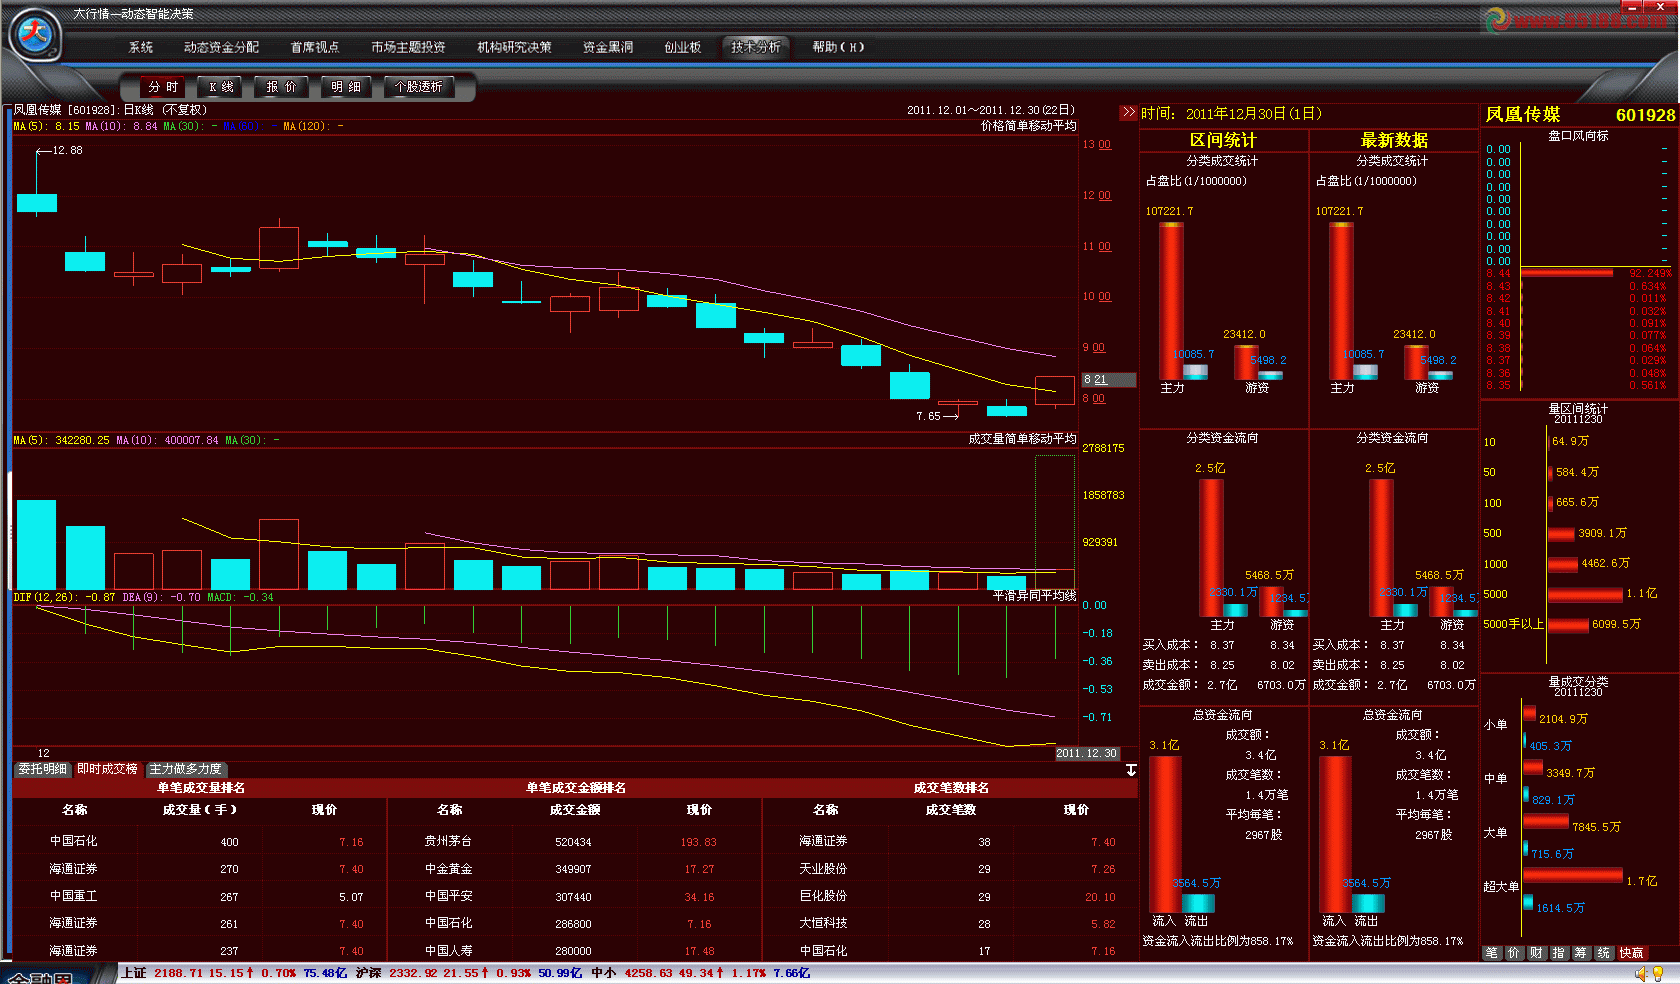Click the K线 candlestick button

coord(221,87)
